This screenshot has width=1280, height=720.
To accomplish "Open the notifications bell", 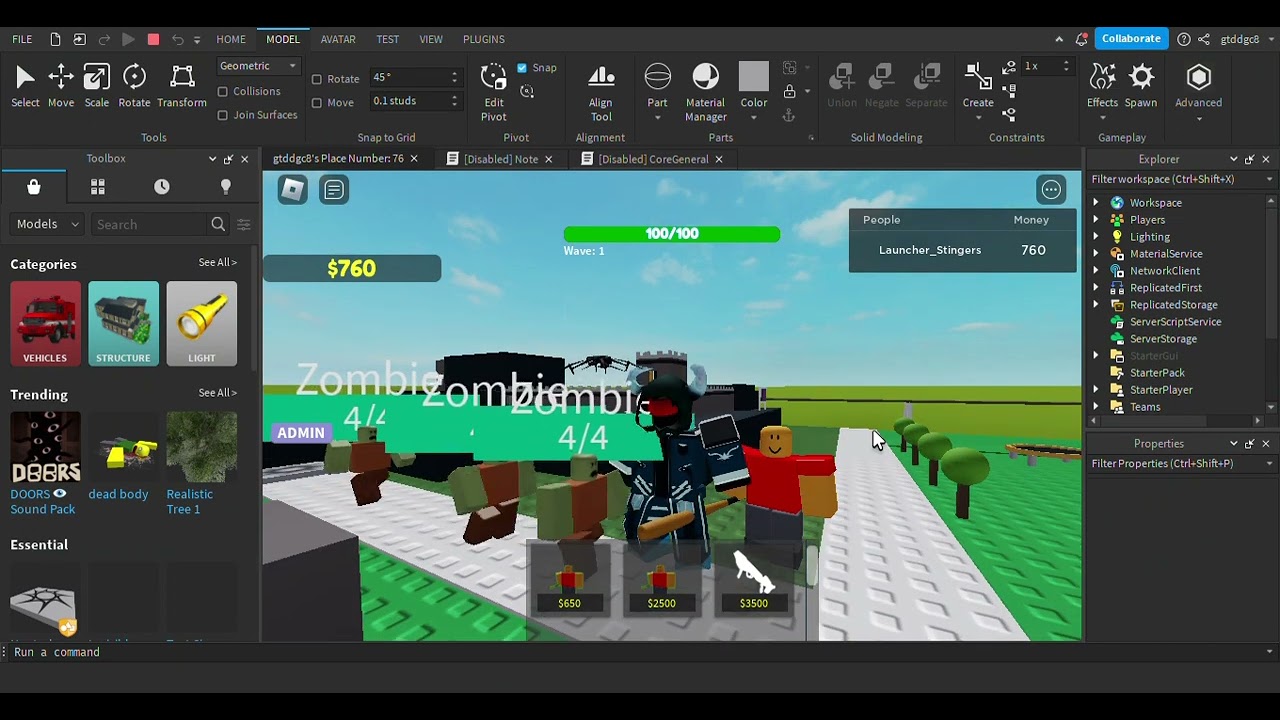I will tap(1081, 39).
